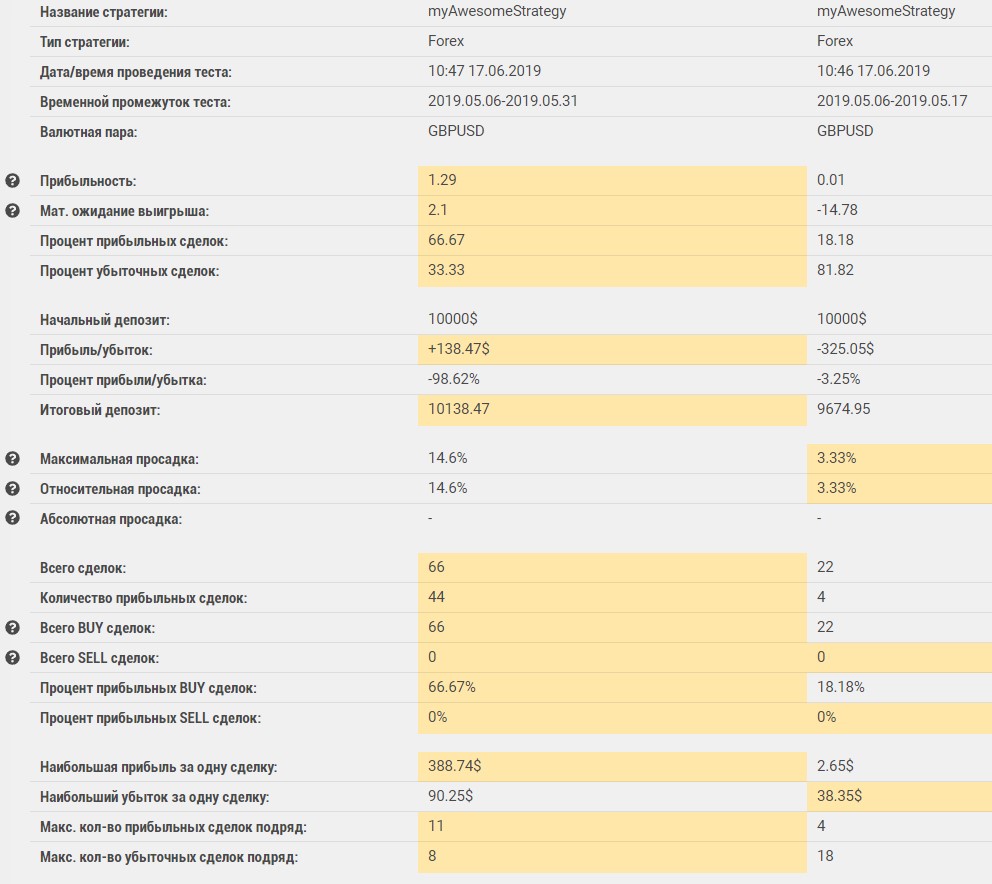Click highlighted 3.33% maximum drawdown value
The height and width of the screenshot is (884, 992).
837,458
